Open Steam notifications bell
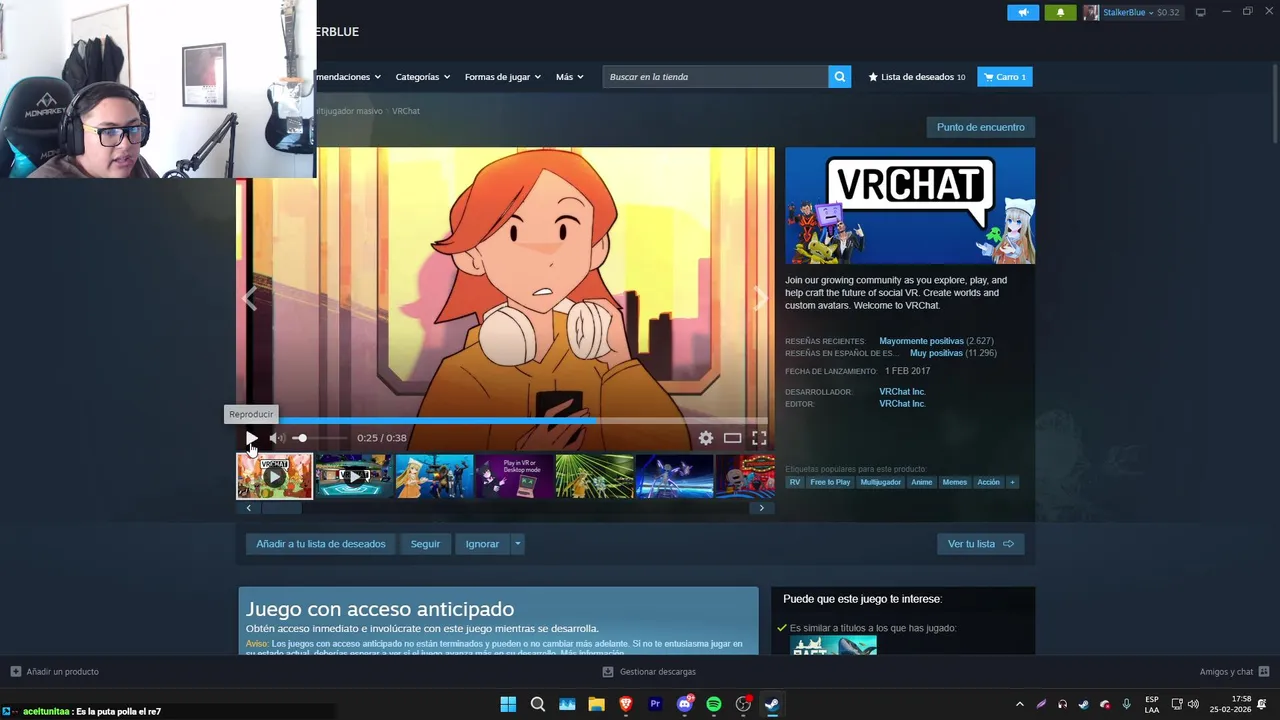1280x720 pixels. [x=1061, y=12]
